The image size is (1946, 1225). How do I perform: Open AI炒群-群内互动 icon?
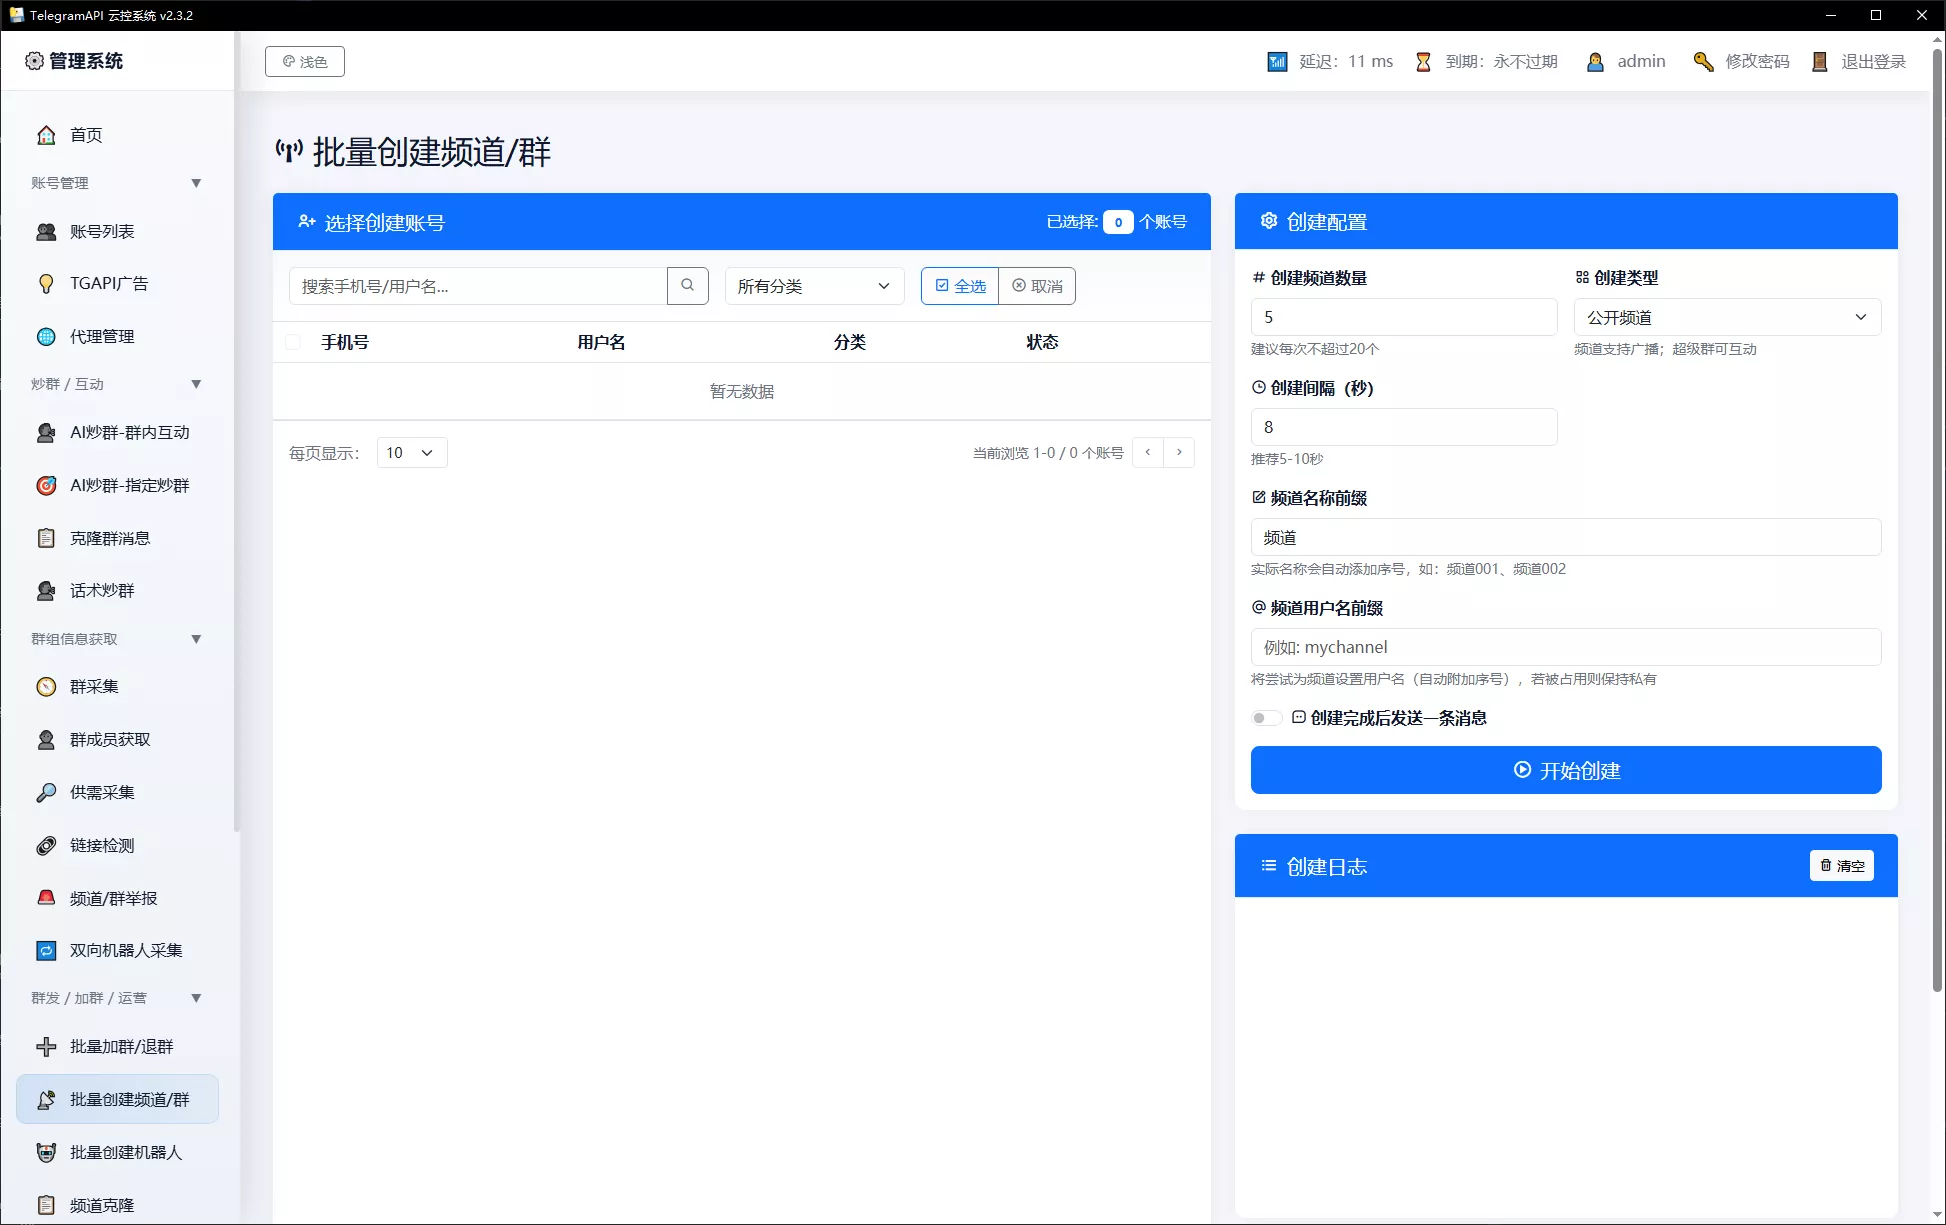coord(46,433)
